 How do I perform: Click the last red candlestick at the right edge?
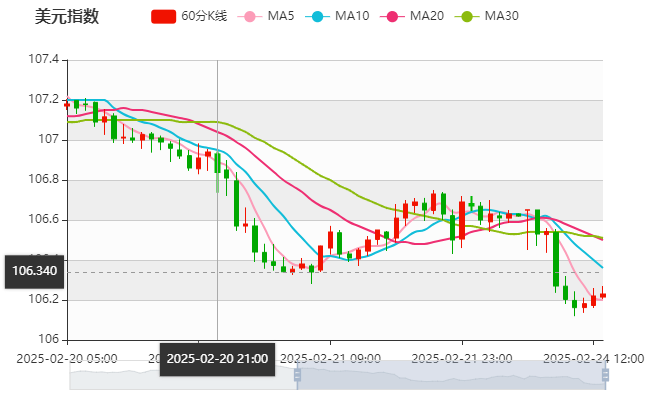(x=603, y=295)
